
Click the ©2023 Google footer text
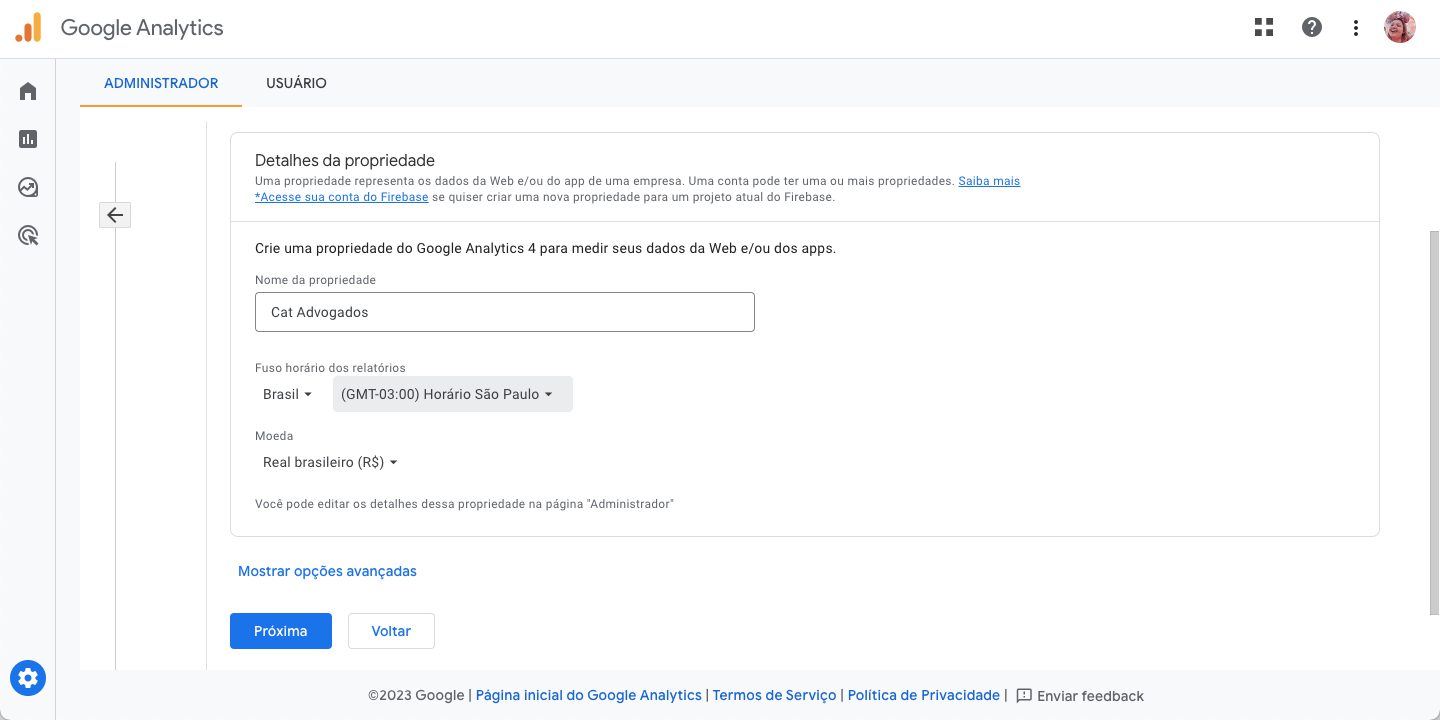(416, 695)
